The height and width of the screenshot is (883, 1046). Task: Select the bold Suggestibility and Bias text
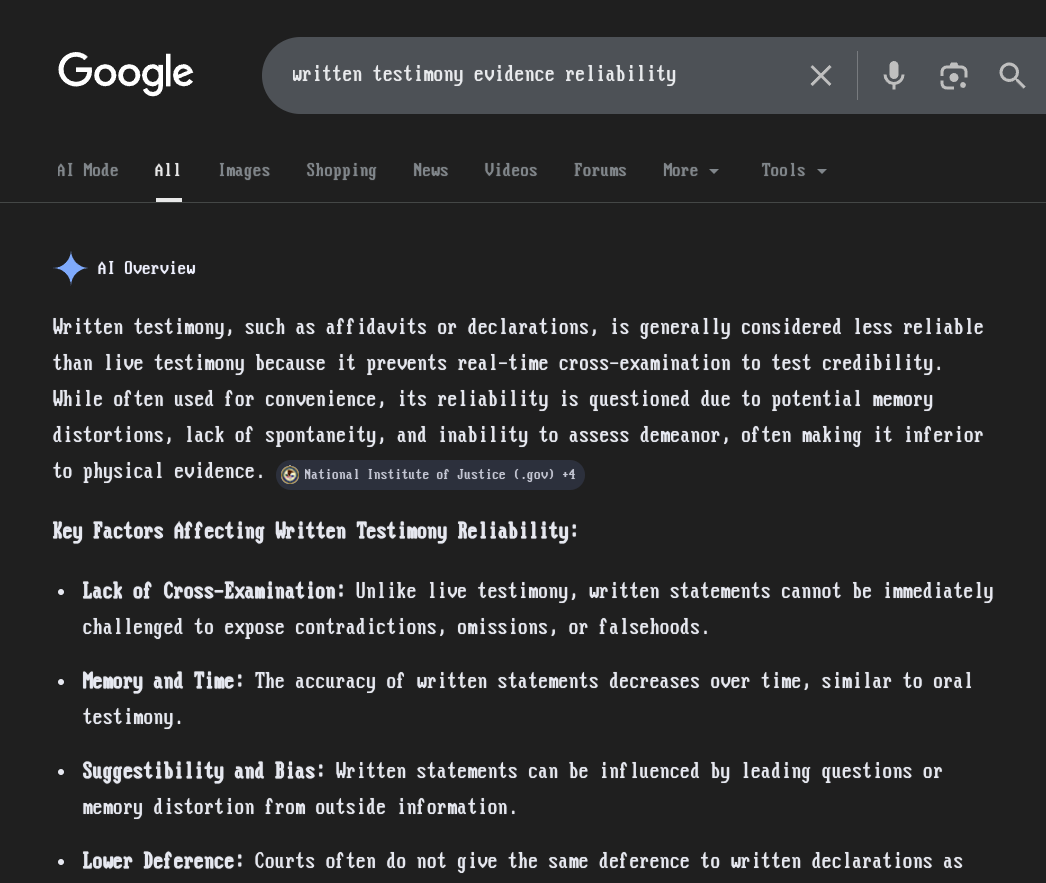[x=203, y=771]
